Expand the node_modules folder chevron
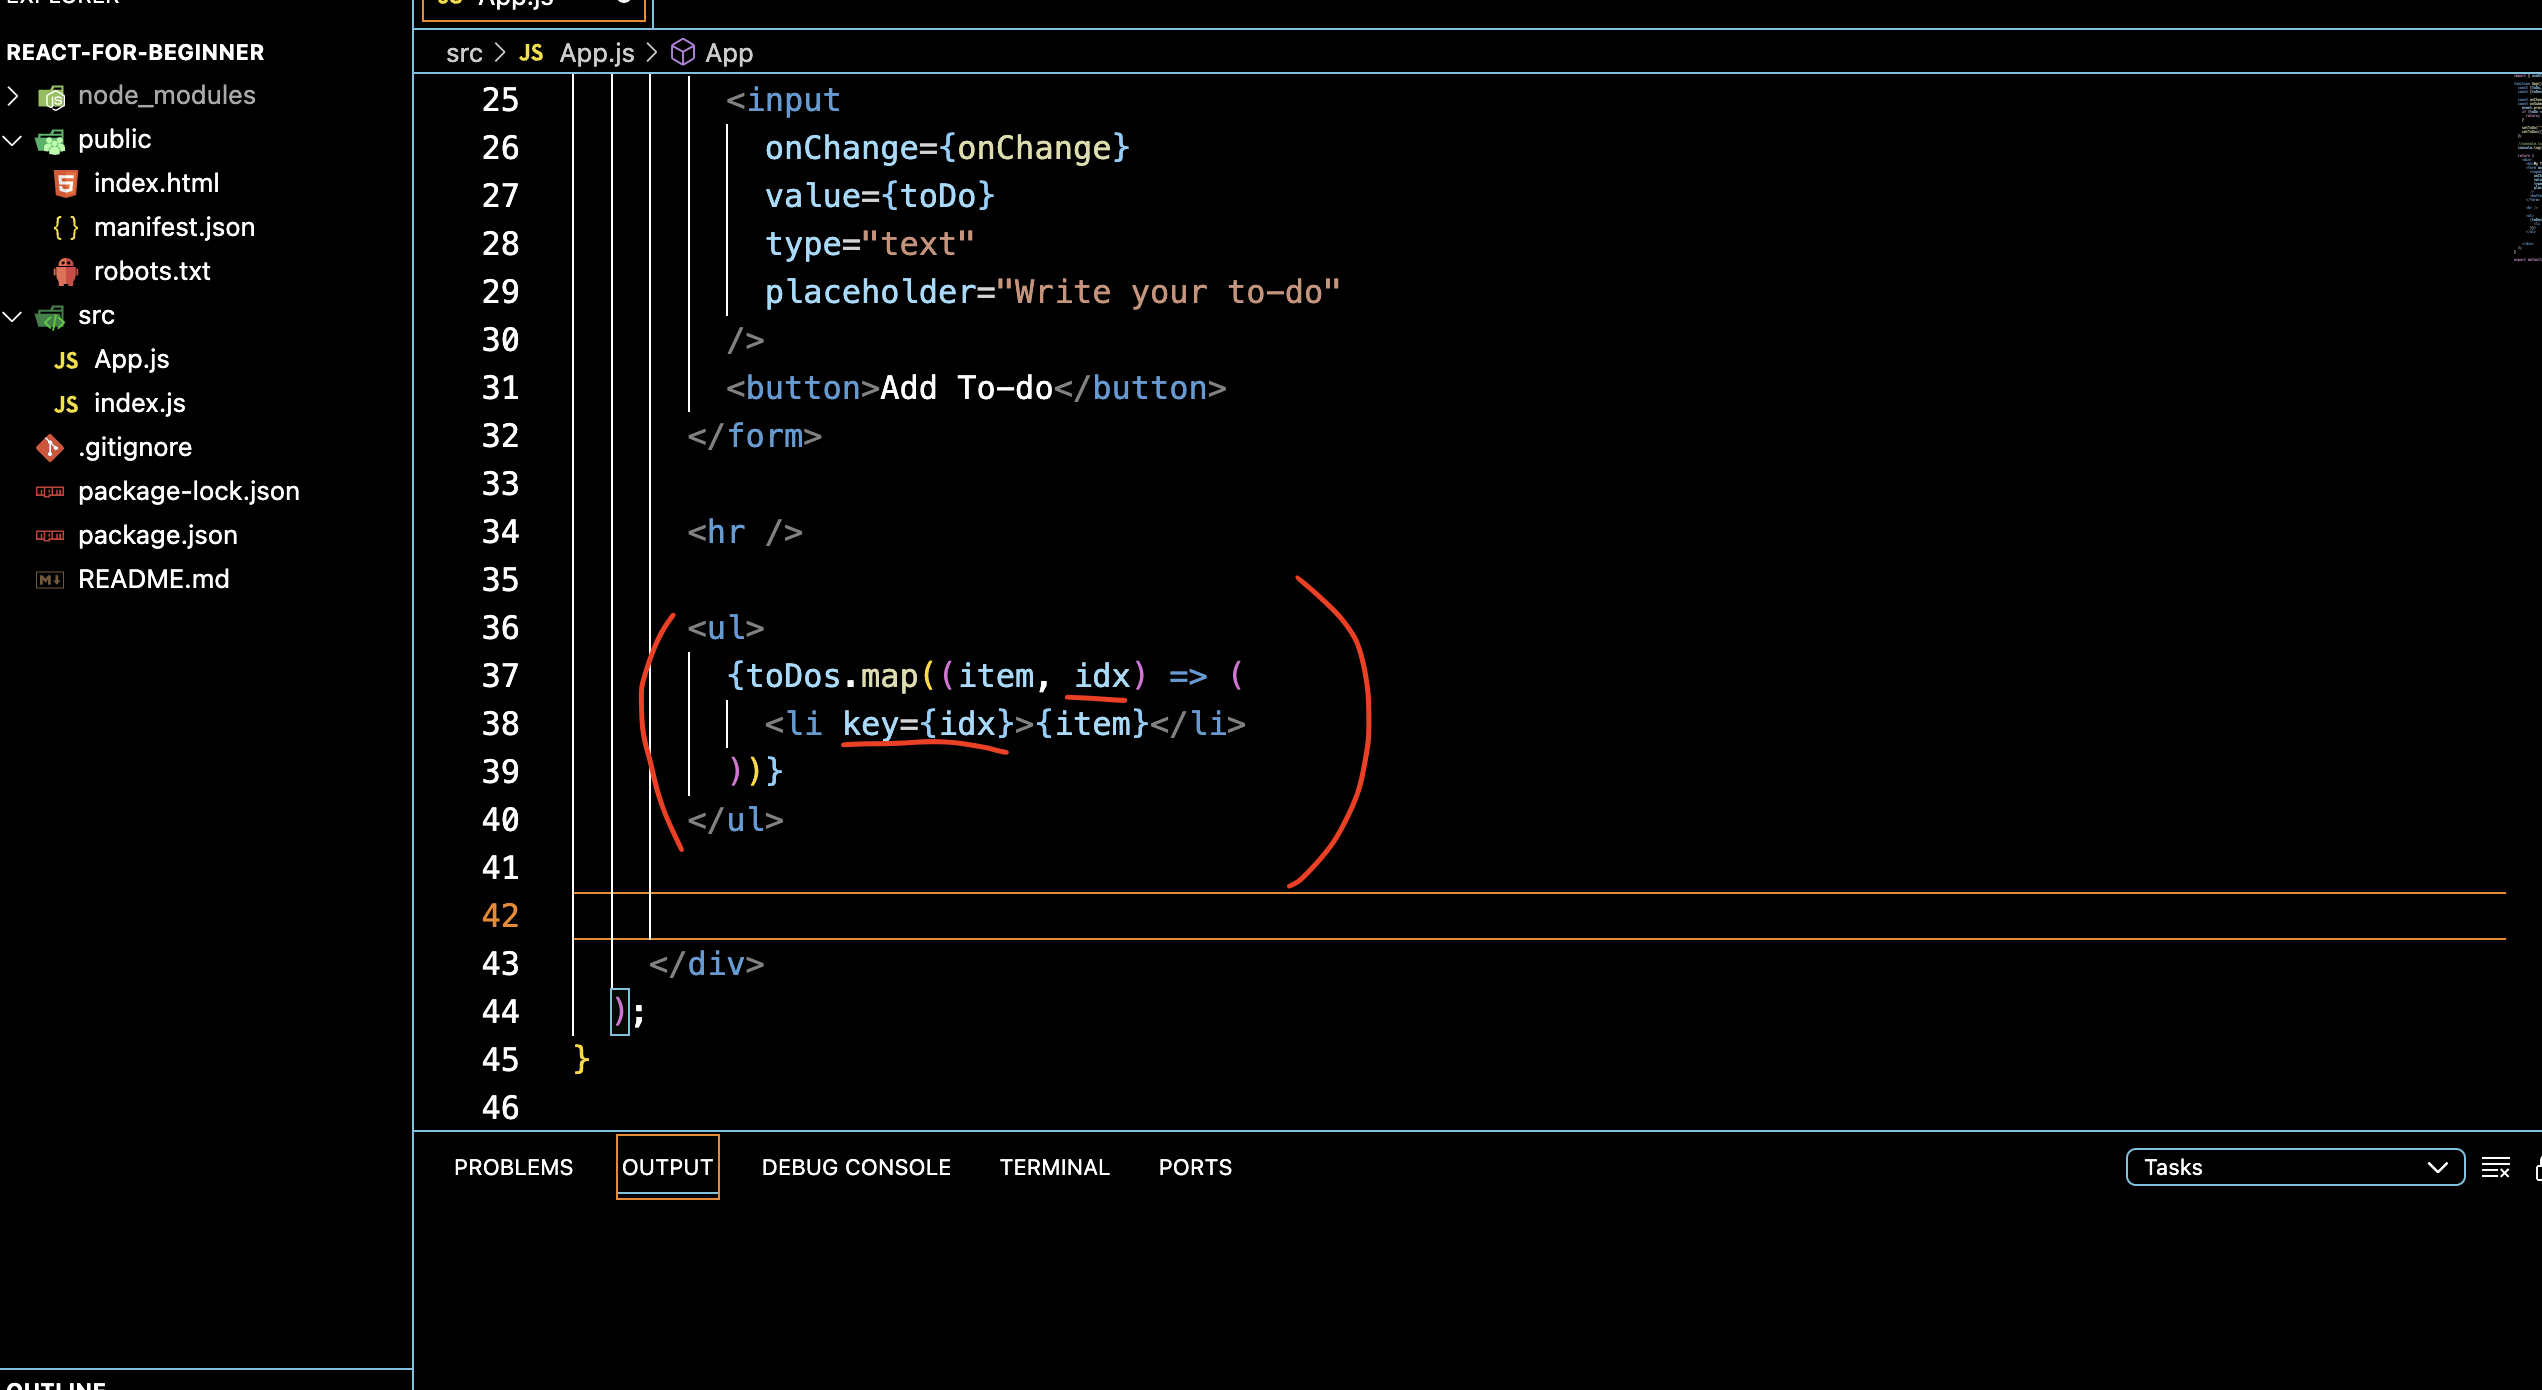Viewport: 2542px width, 1390px height. pos(13,95)
